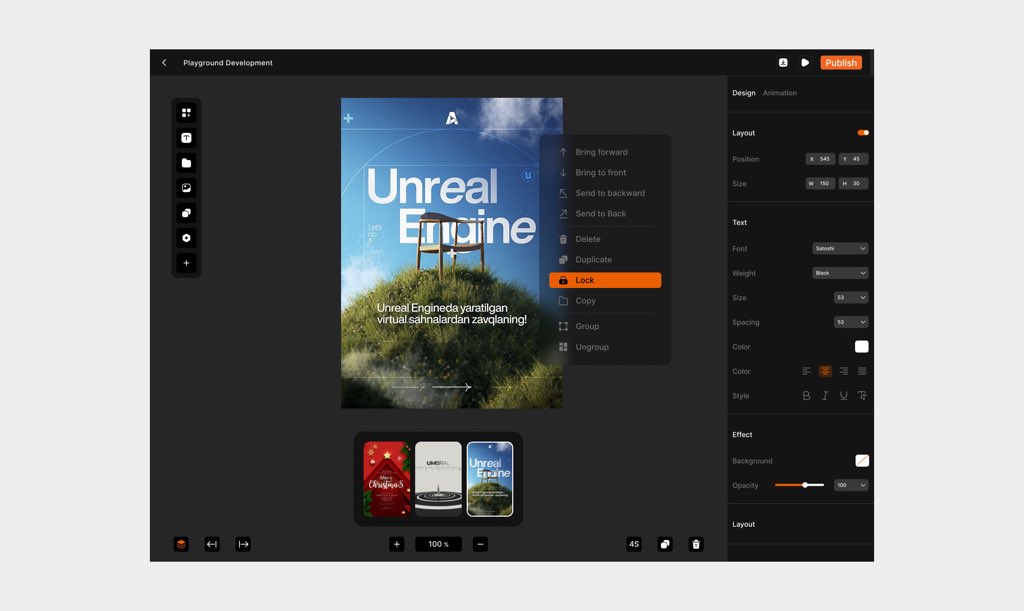
Task: Click the Size W input field
Action: point(820,183)
